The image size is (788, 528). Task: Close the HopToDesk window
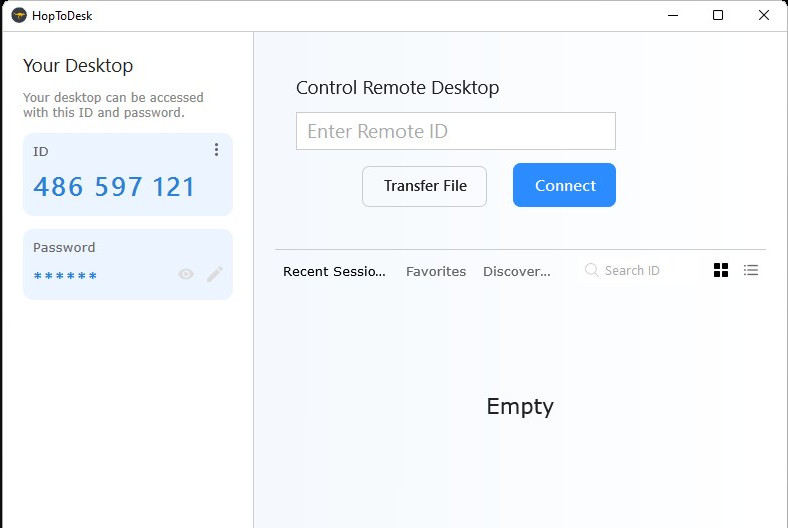[x=764, y=16]
